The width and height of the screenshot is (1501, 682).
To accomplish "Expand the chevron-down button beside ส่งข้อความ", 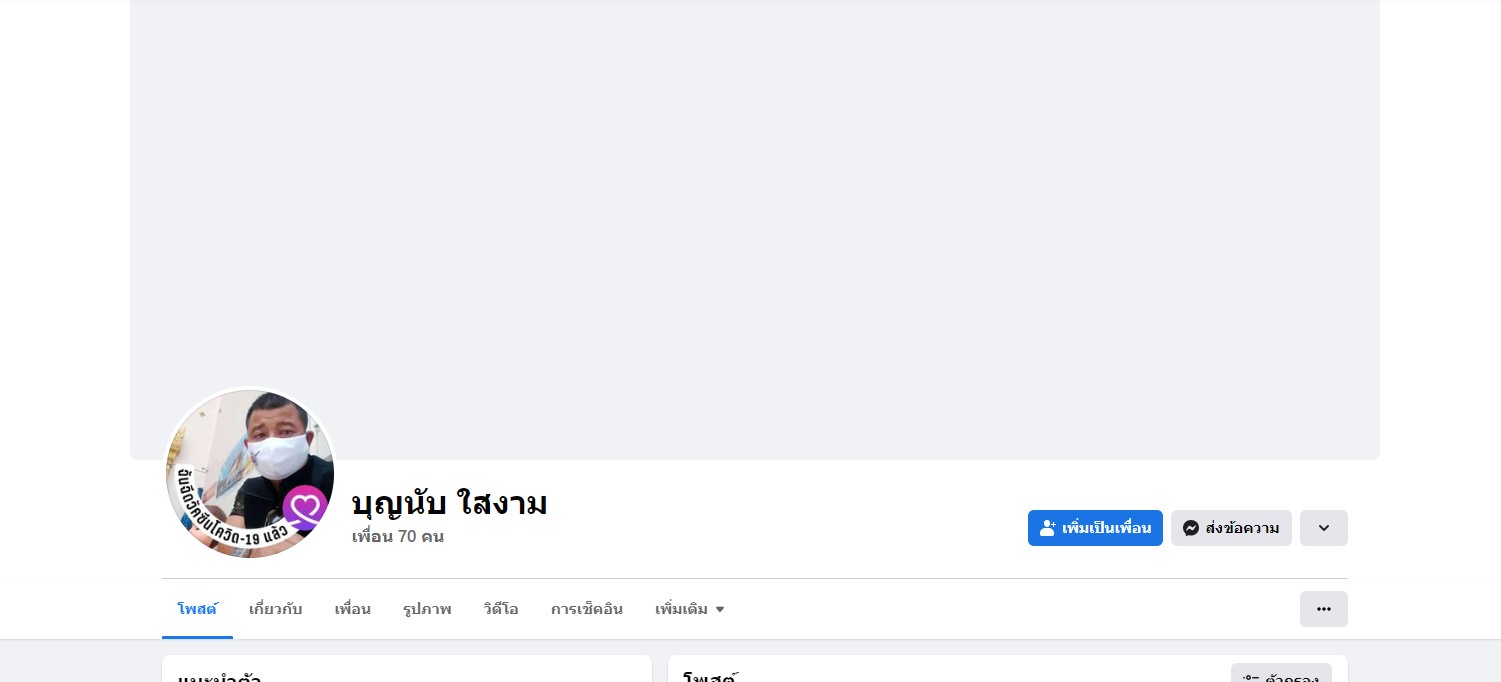I will tap(1323, 528).
